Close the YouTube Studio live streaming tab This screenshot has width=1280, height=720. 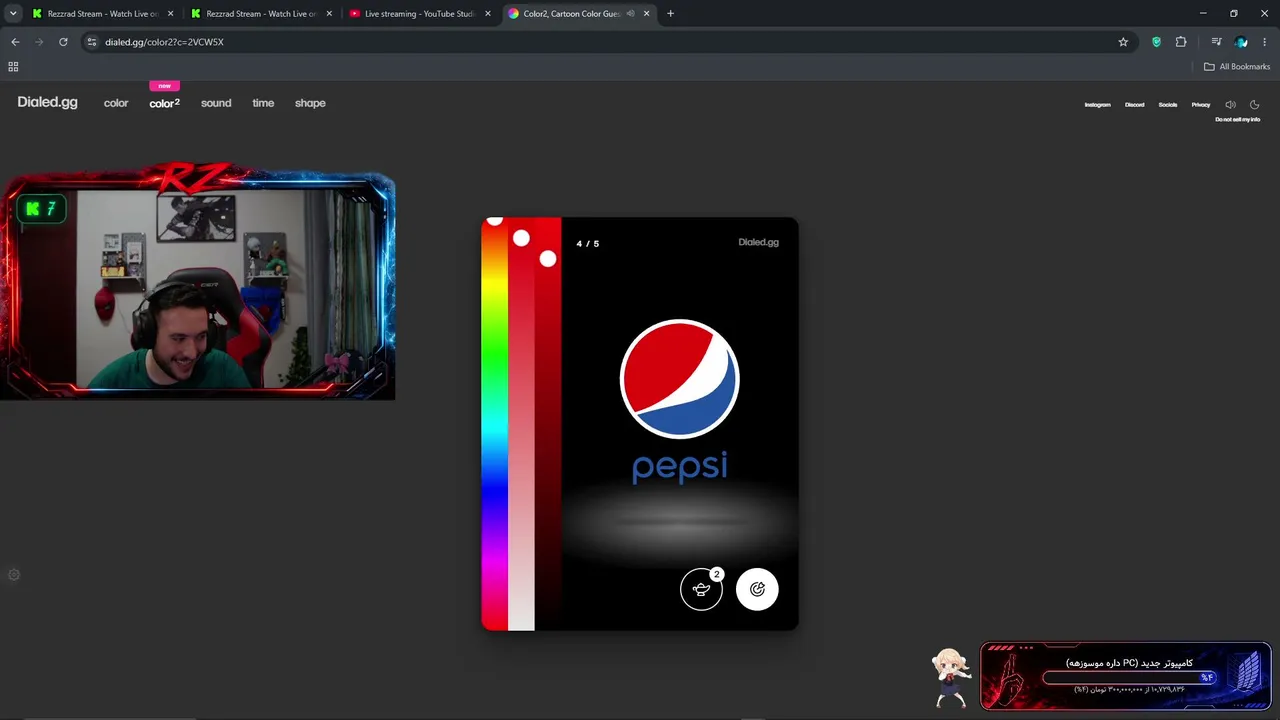[x=487, y=14]
